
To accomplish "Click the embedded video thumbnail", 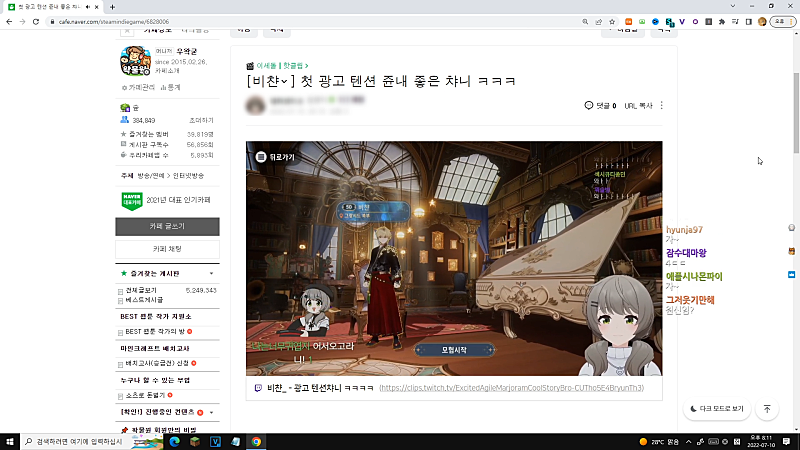I will pos(454,259).
